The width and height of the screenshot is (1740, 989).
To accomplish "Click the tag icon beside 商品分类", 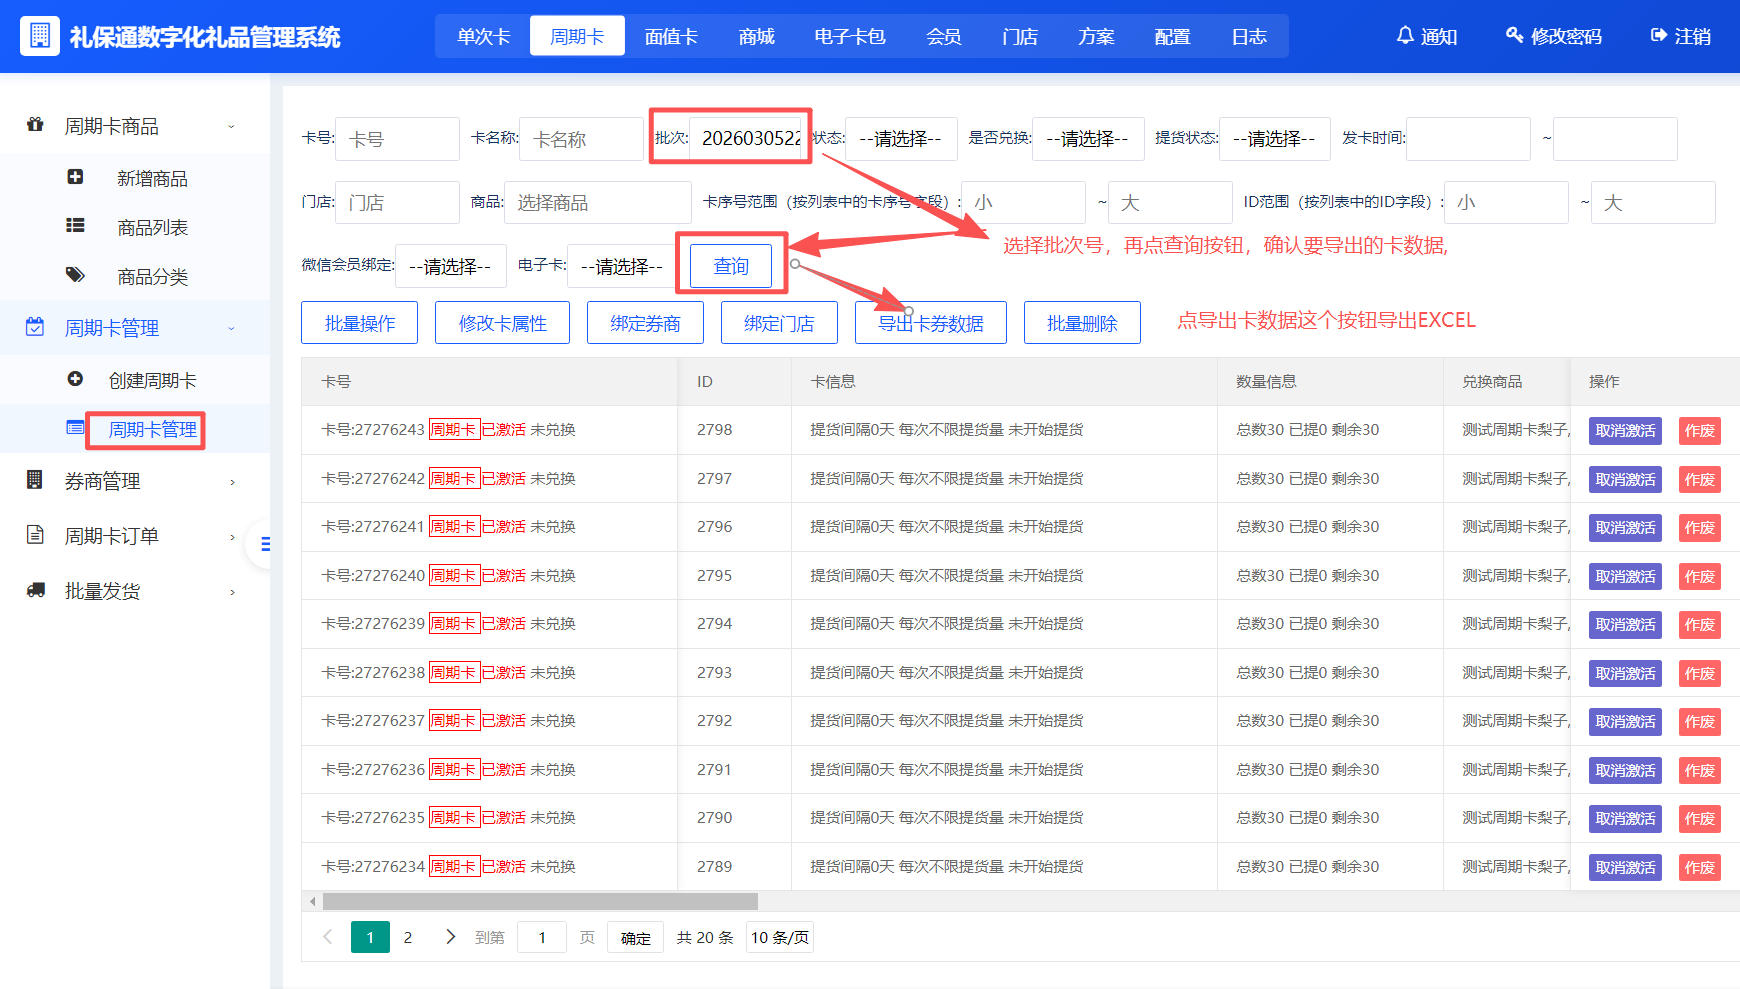I will point(76,276).
